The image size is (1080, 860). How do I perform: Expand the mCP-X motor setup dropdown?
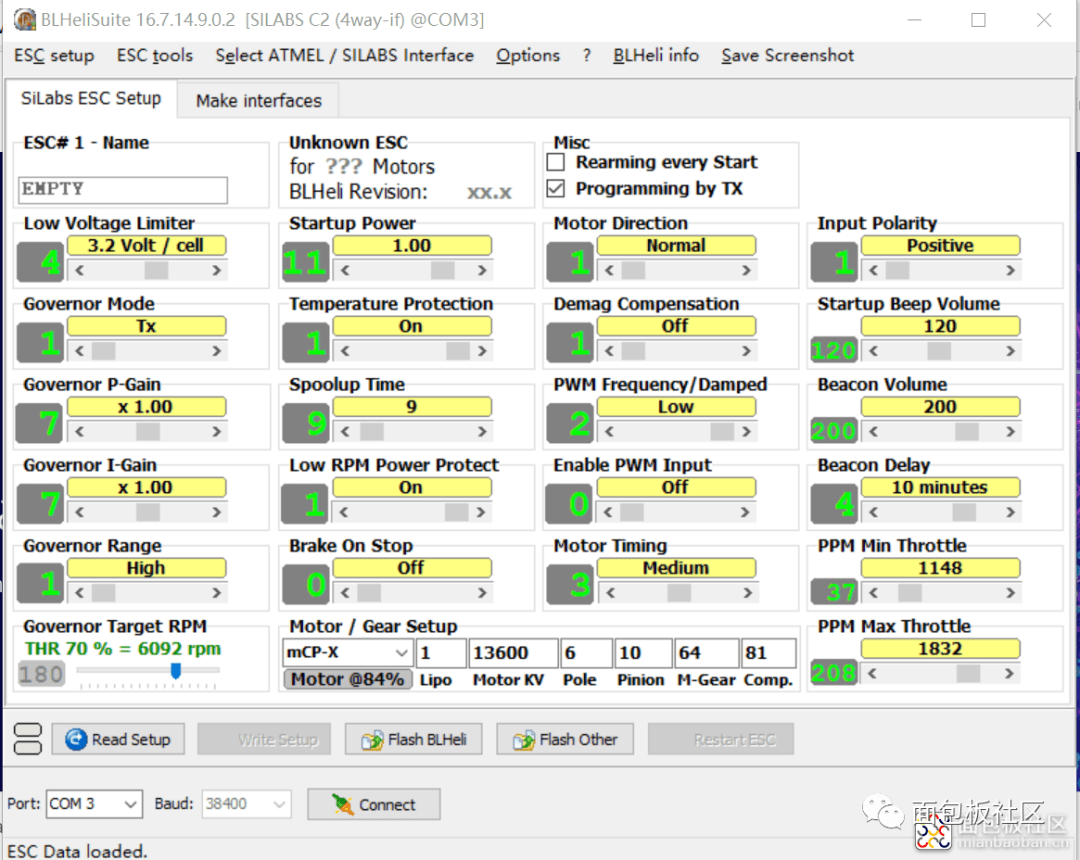(347, 652)
